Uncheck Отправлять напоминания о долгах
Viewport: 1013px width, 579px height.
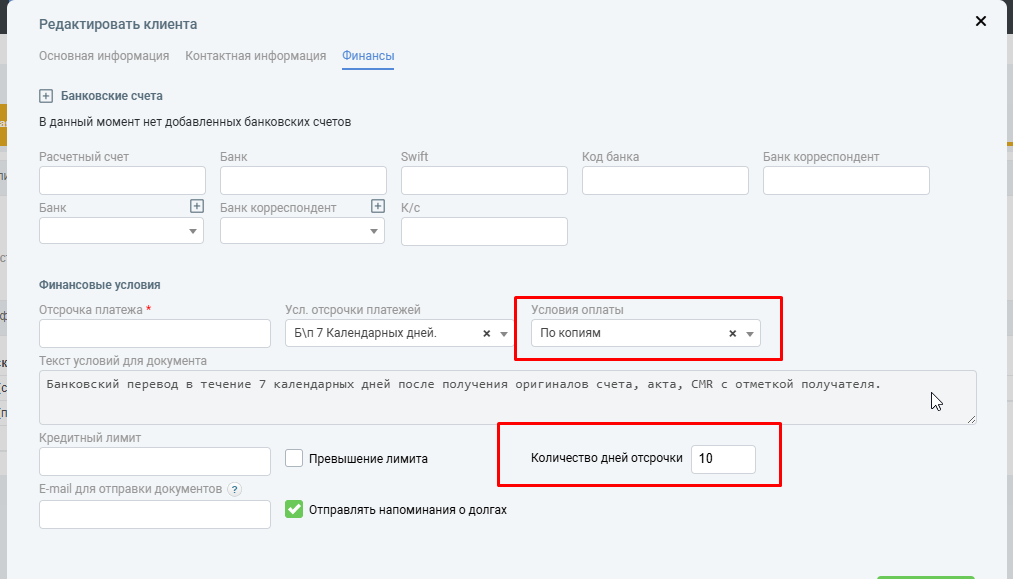tap(294, 509)
